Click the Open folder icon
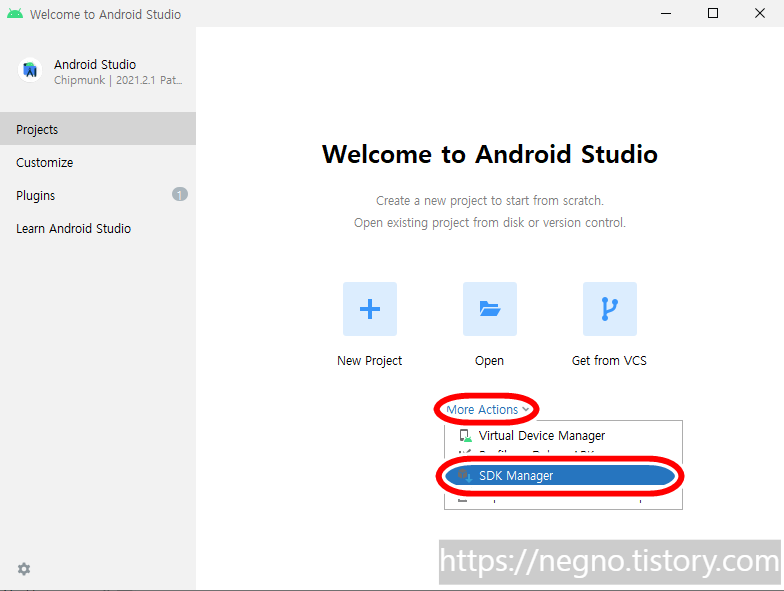Image resolution: width=784 pixels, height=591 pixels. 490,309
